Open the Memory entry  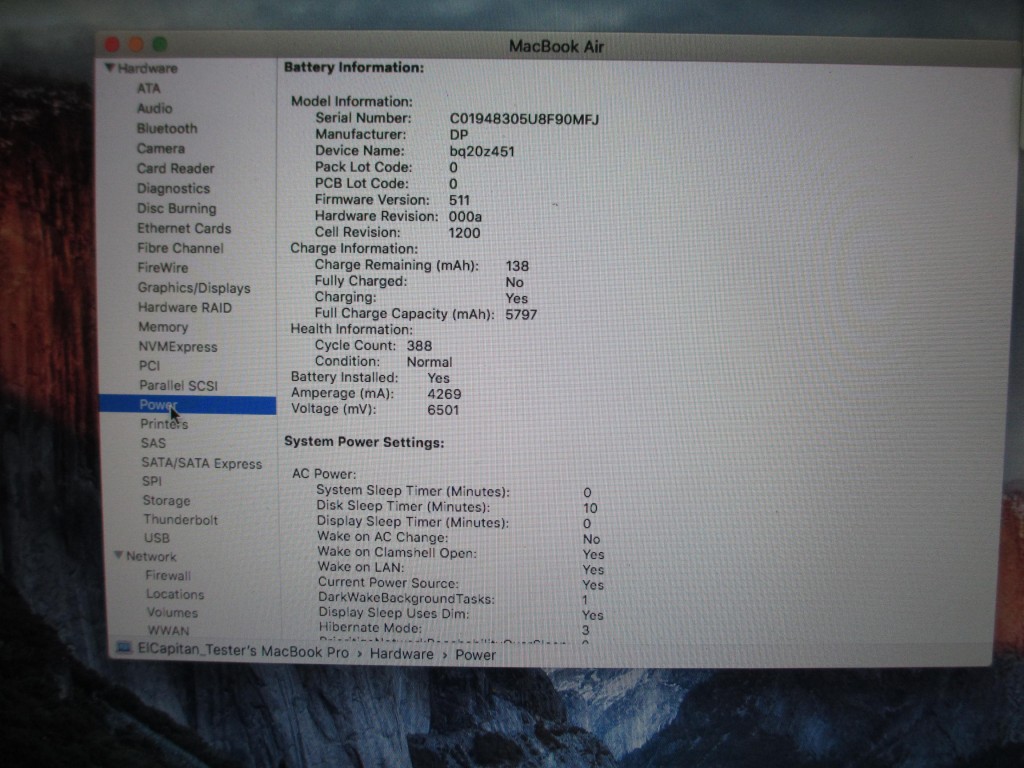point(163,327)
